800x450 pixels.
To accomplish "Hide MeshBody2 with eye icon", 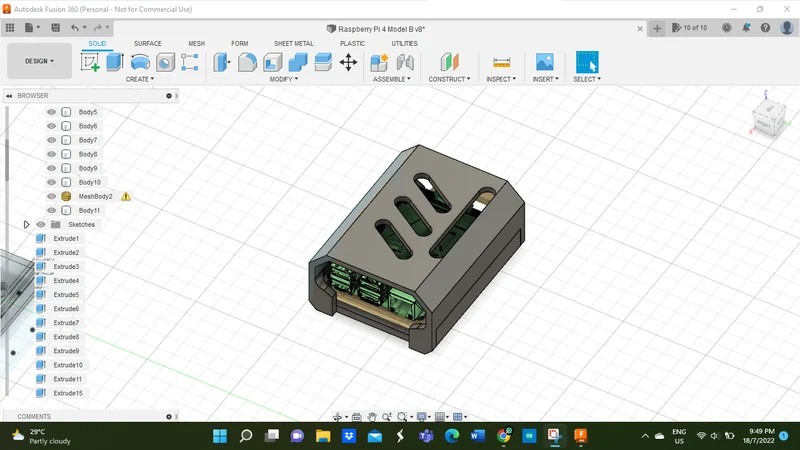I will click(52, 196).
